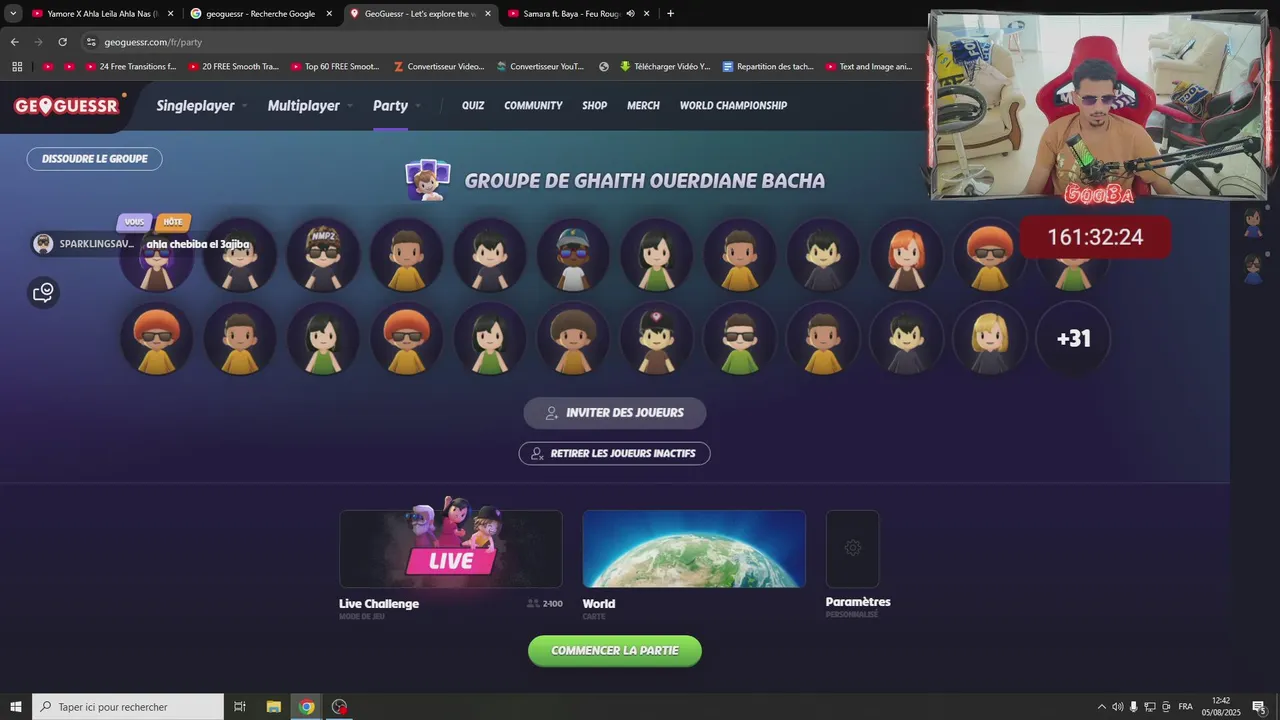The image size is (1280, 720).
Task: Open Convertisseur Video bookmark
Action: click(439, 67)
